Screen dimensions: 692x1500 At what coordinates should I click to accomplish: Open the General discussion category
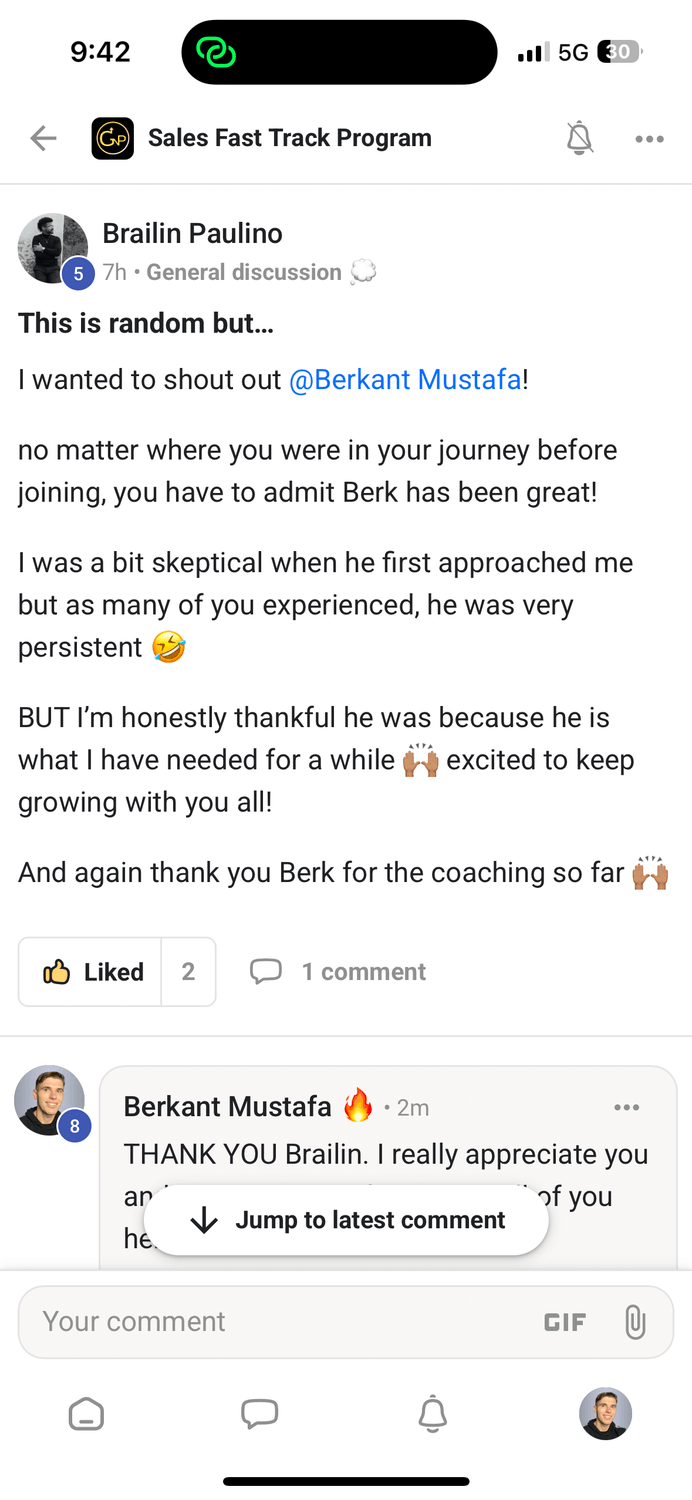click(244, 272)
